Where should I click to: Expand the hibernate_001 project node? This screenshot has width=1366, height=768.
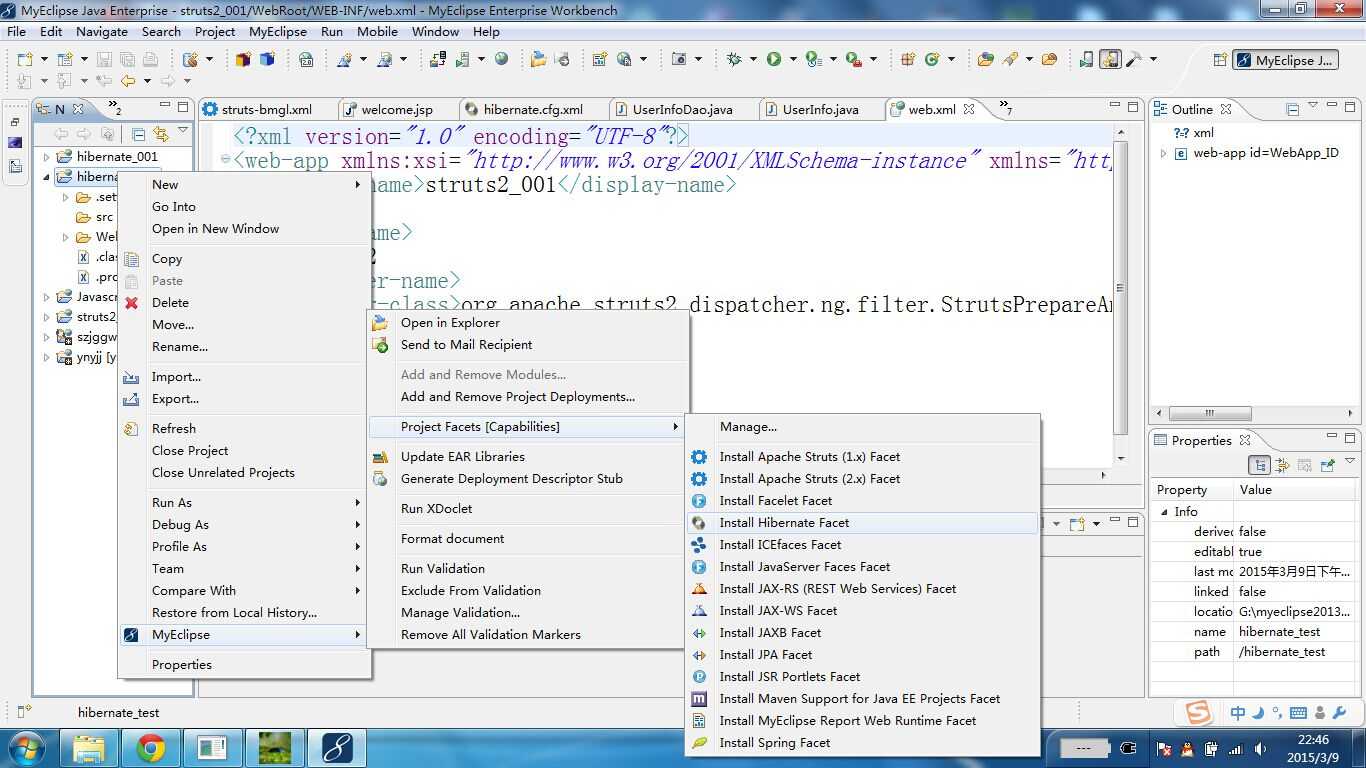click(46, 157)
